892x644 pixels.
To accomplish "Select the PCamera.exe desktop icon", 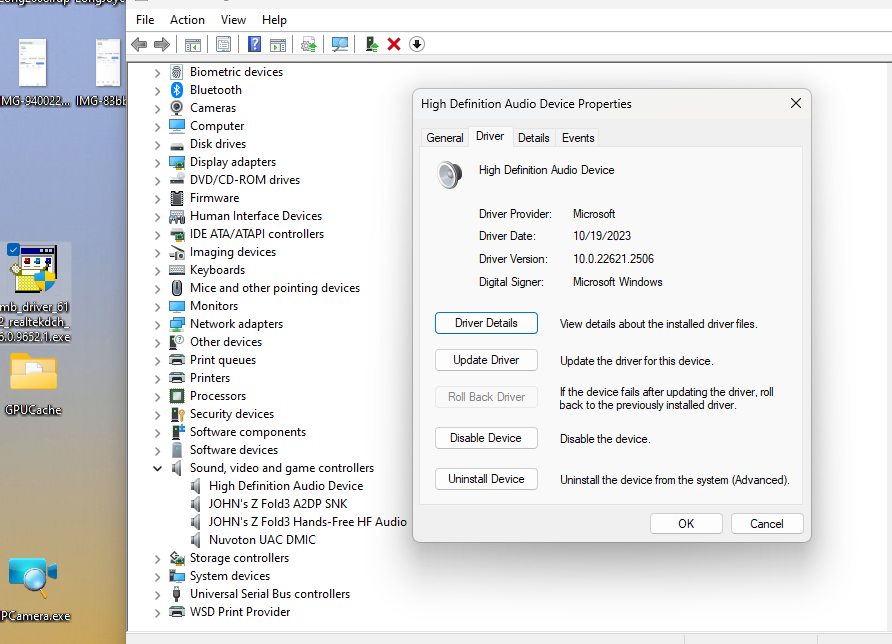I will coord(35,589).
